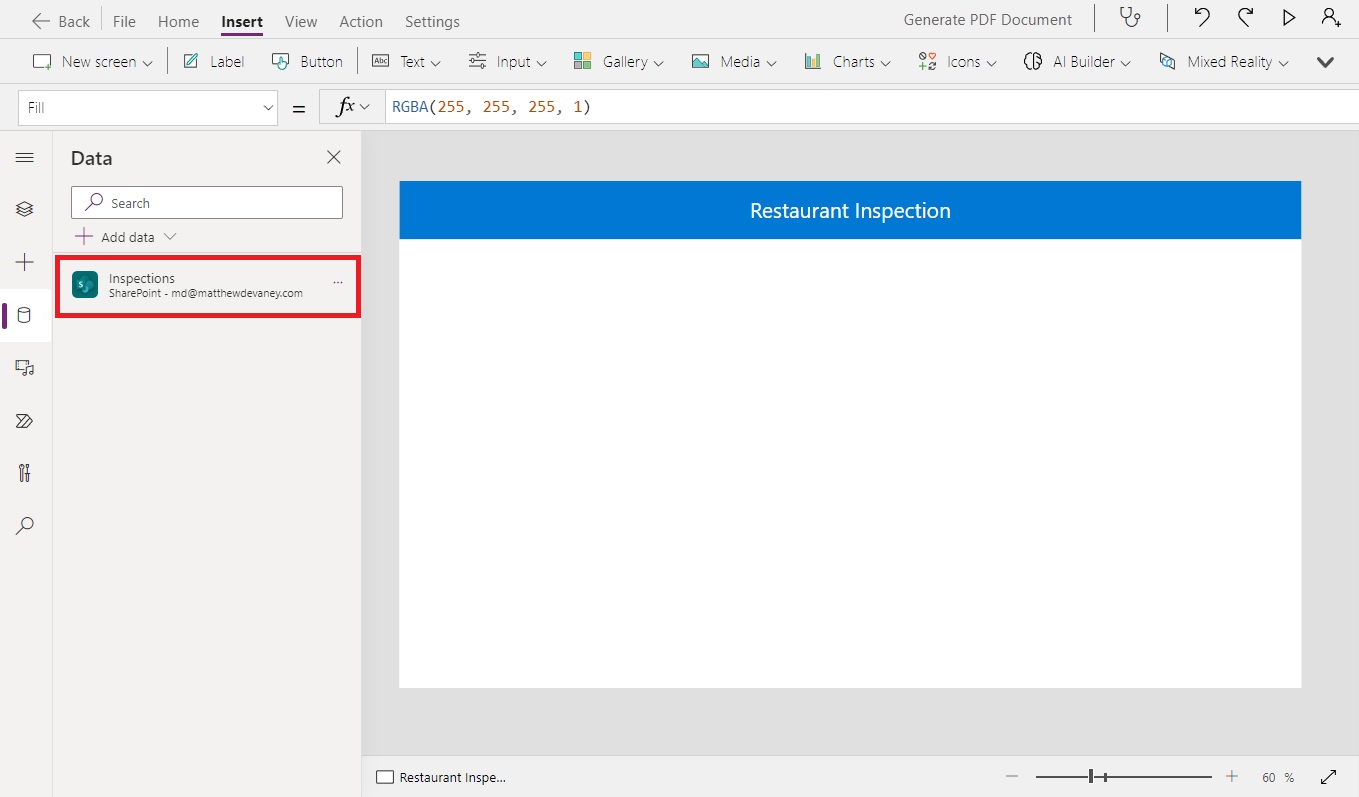Open Power Automate flows from the left rail
The height and width of the screenshot is (797, 1359).
(25, 420)
